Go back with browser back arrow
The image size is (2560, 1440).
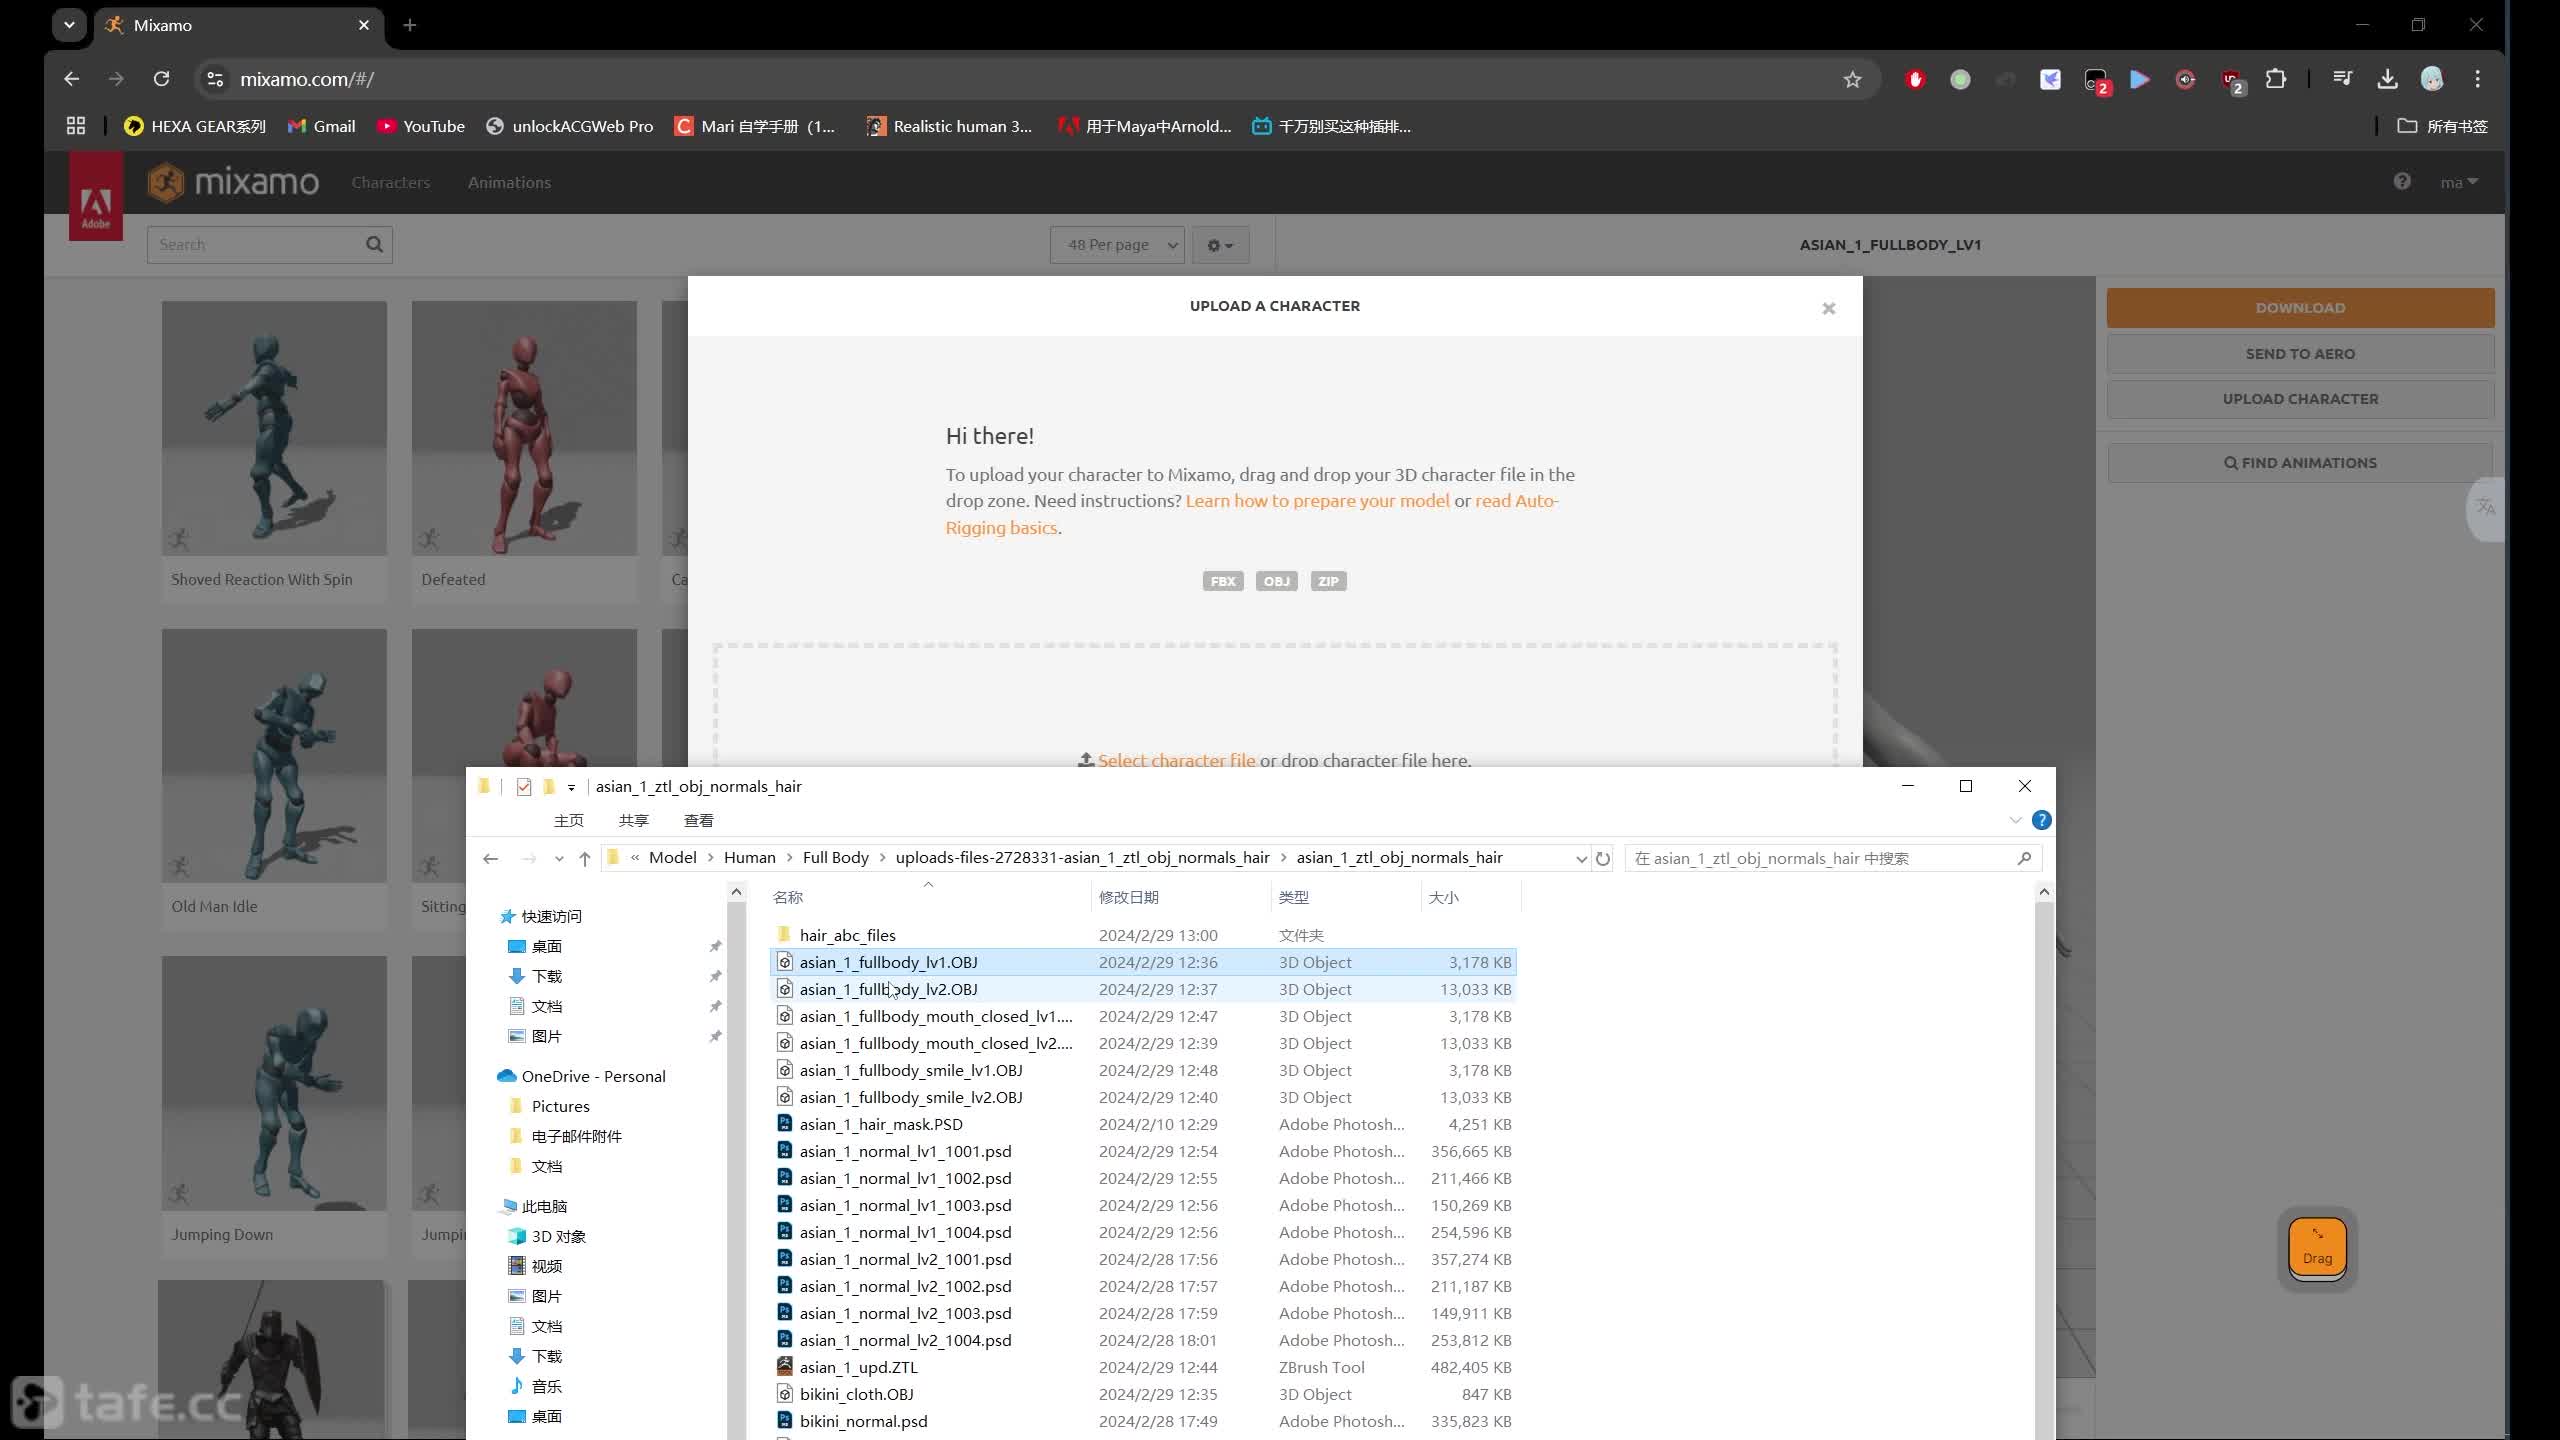pos(71,79)
